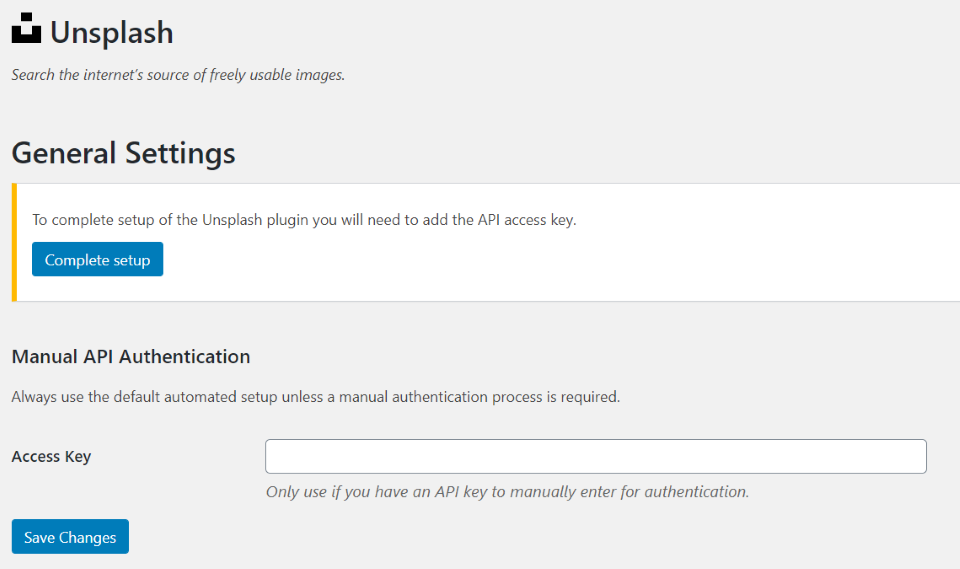Click empty gray space right of Save Changes

[x=500, y=537]
